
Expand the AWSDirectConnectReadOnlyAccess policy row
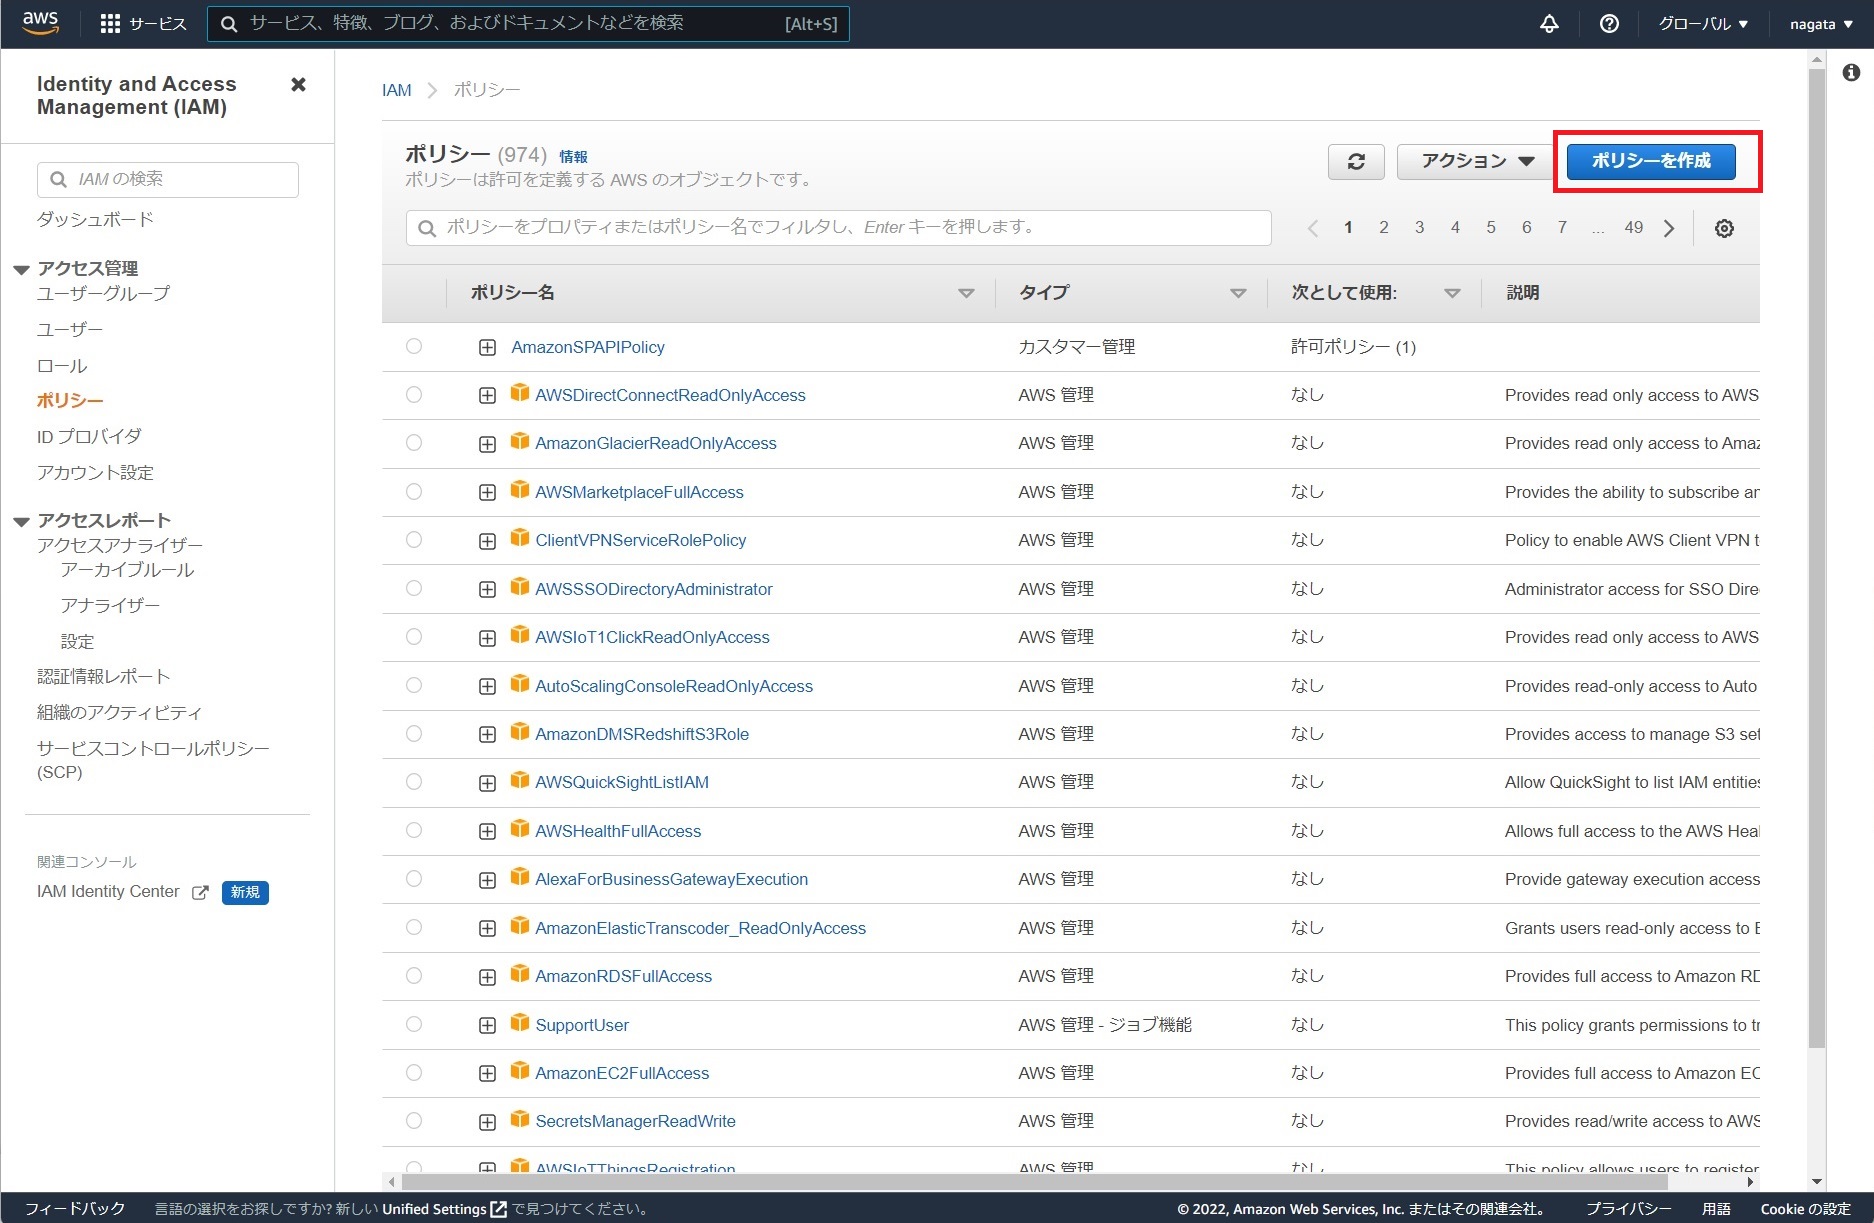(x=487, y=394)
